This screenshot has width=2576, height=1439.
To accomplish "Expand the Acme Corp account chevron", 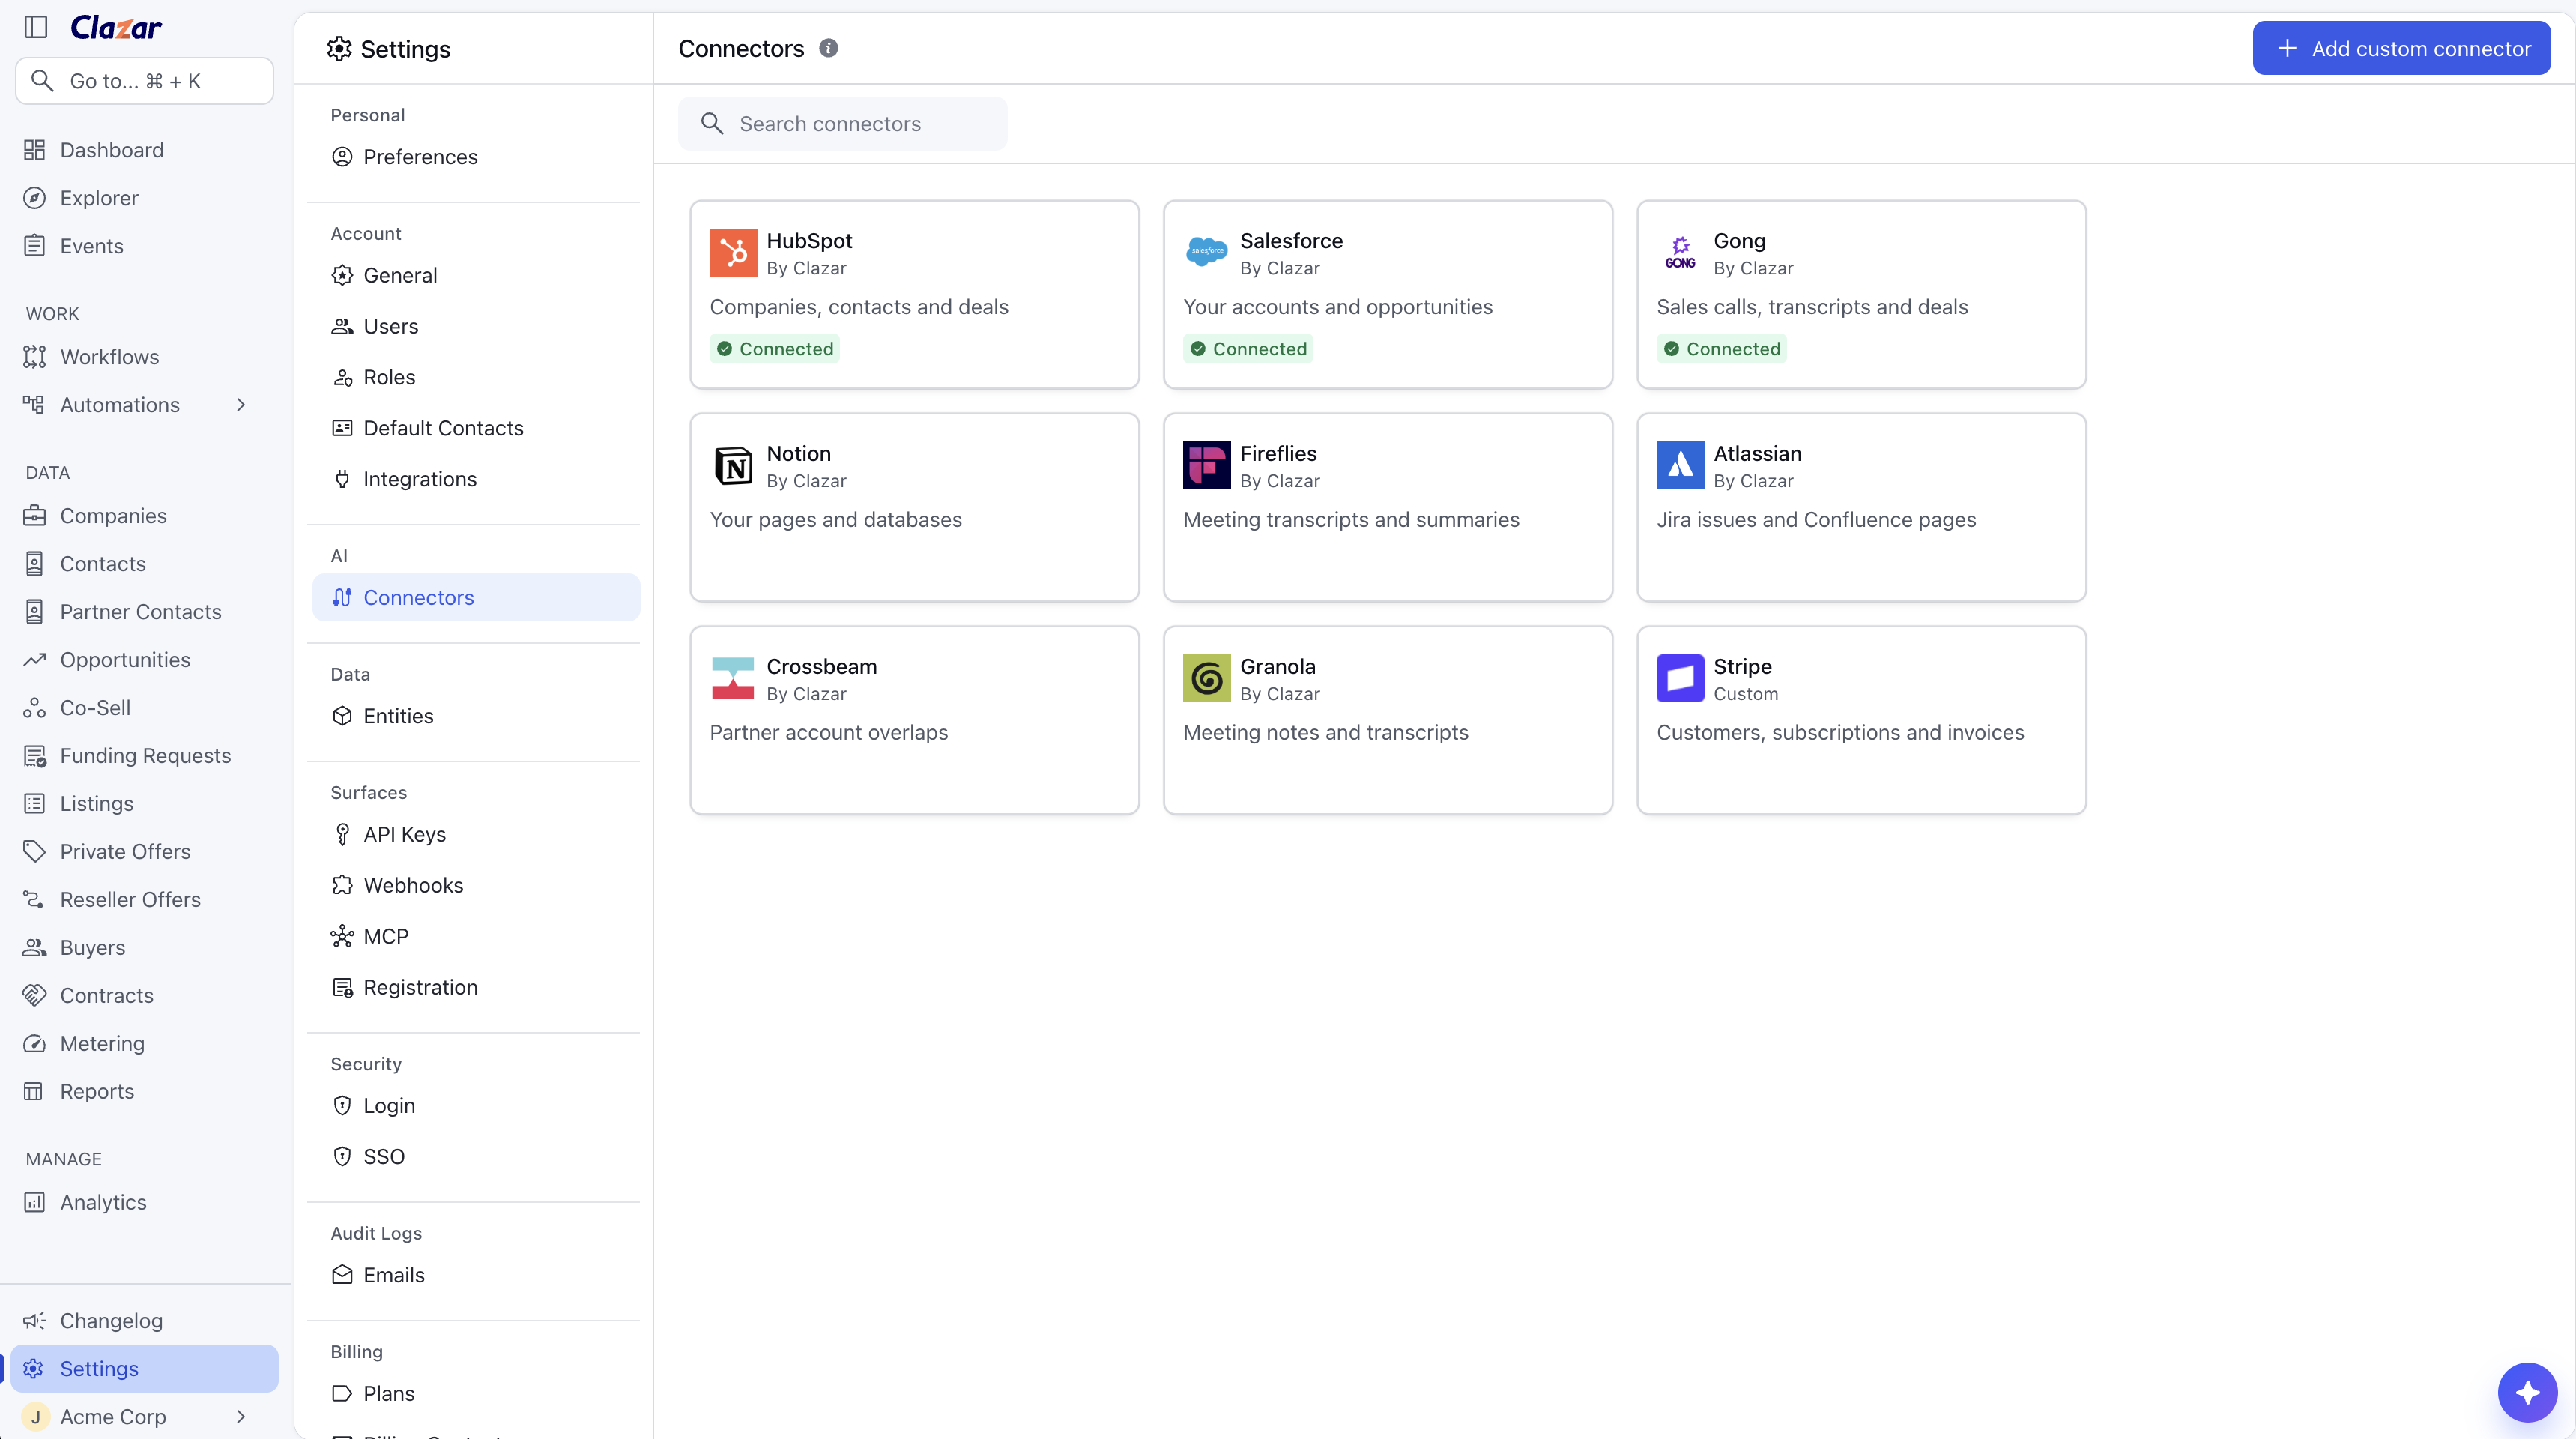I will [240, 1416].
